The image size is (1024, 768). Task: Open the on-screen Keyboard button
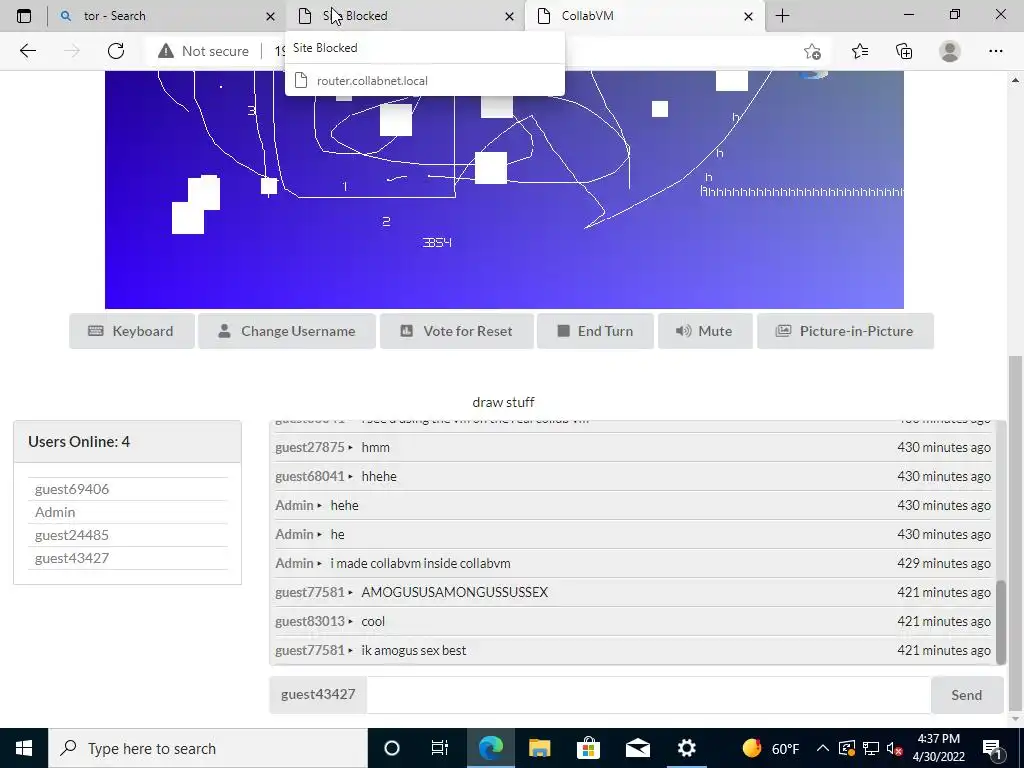click(x=132, y=331)
